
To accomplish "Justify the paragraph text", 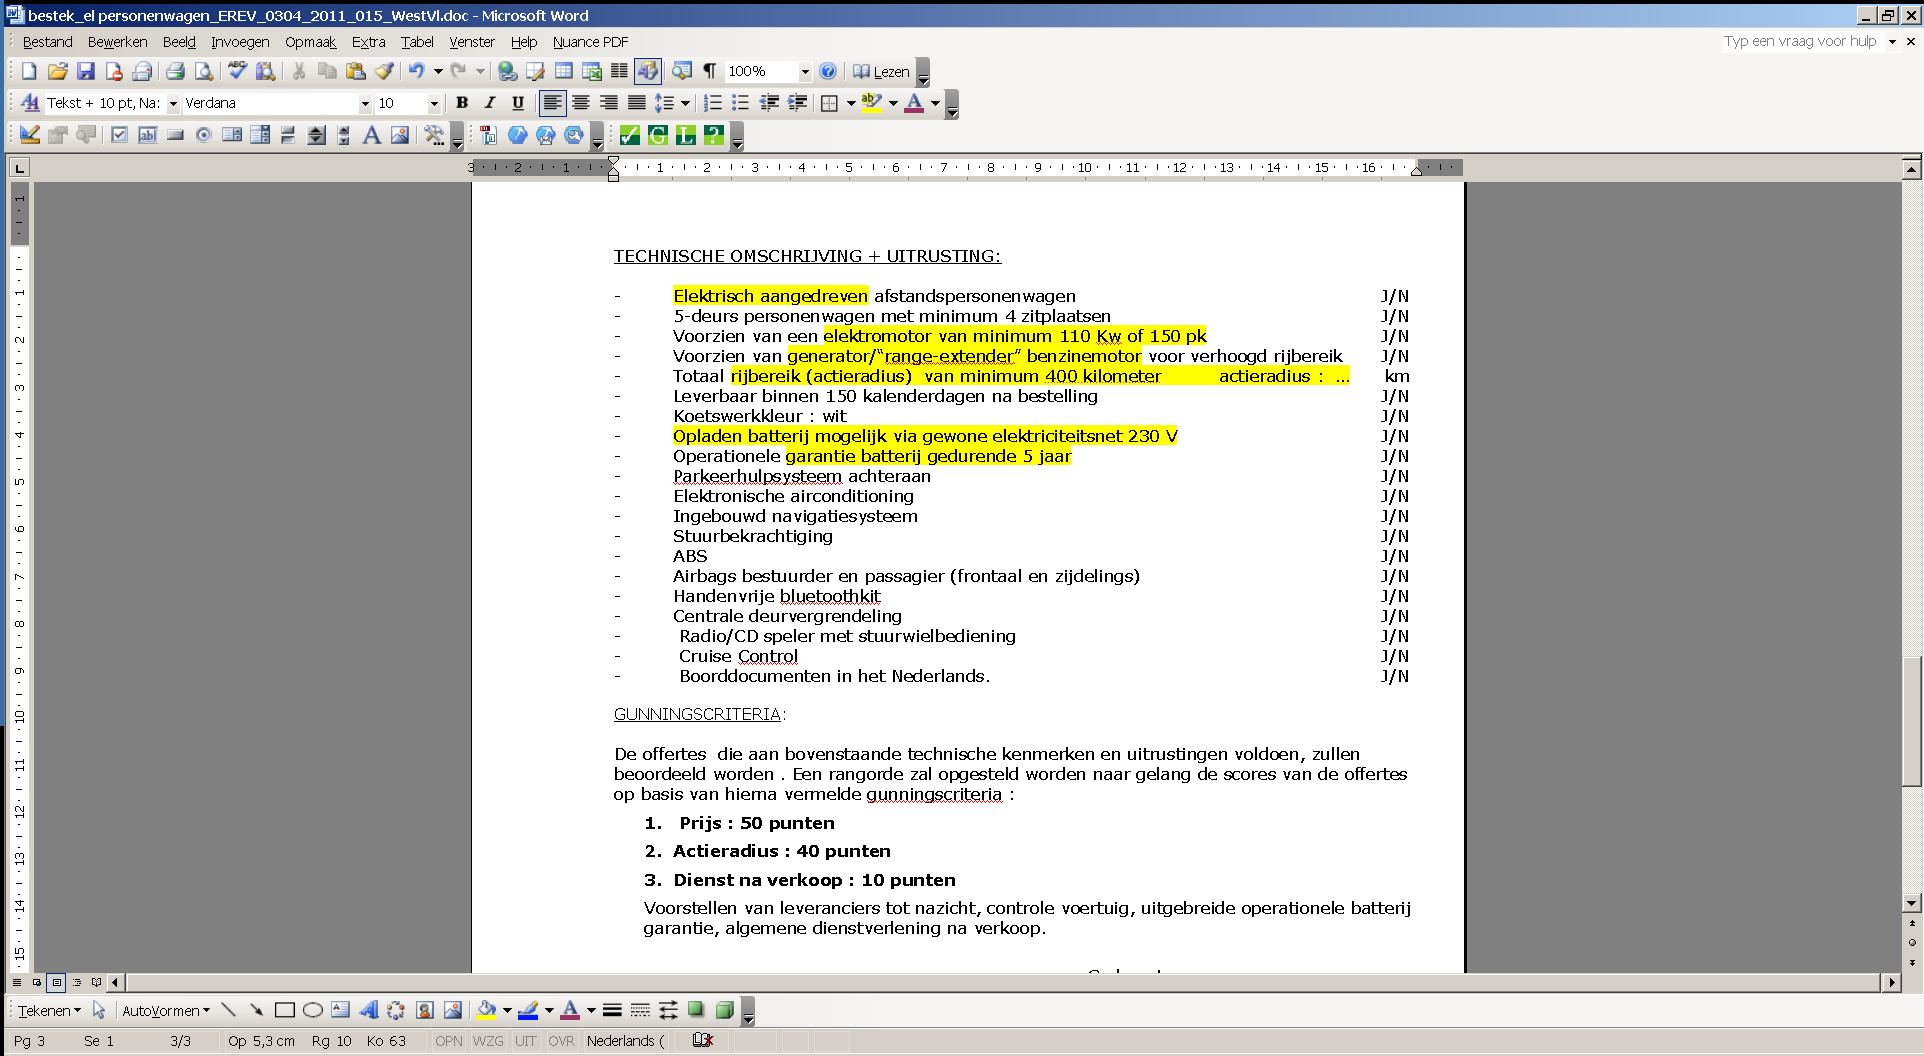I will pos(636,103).
